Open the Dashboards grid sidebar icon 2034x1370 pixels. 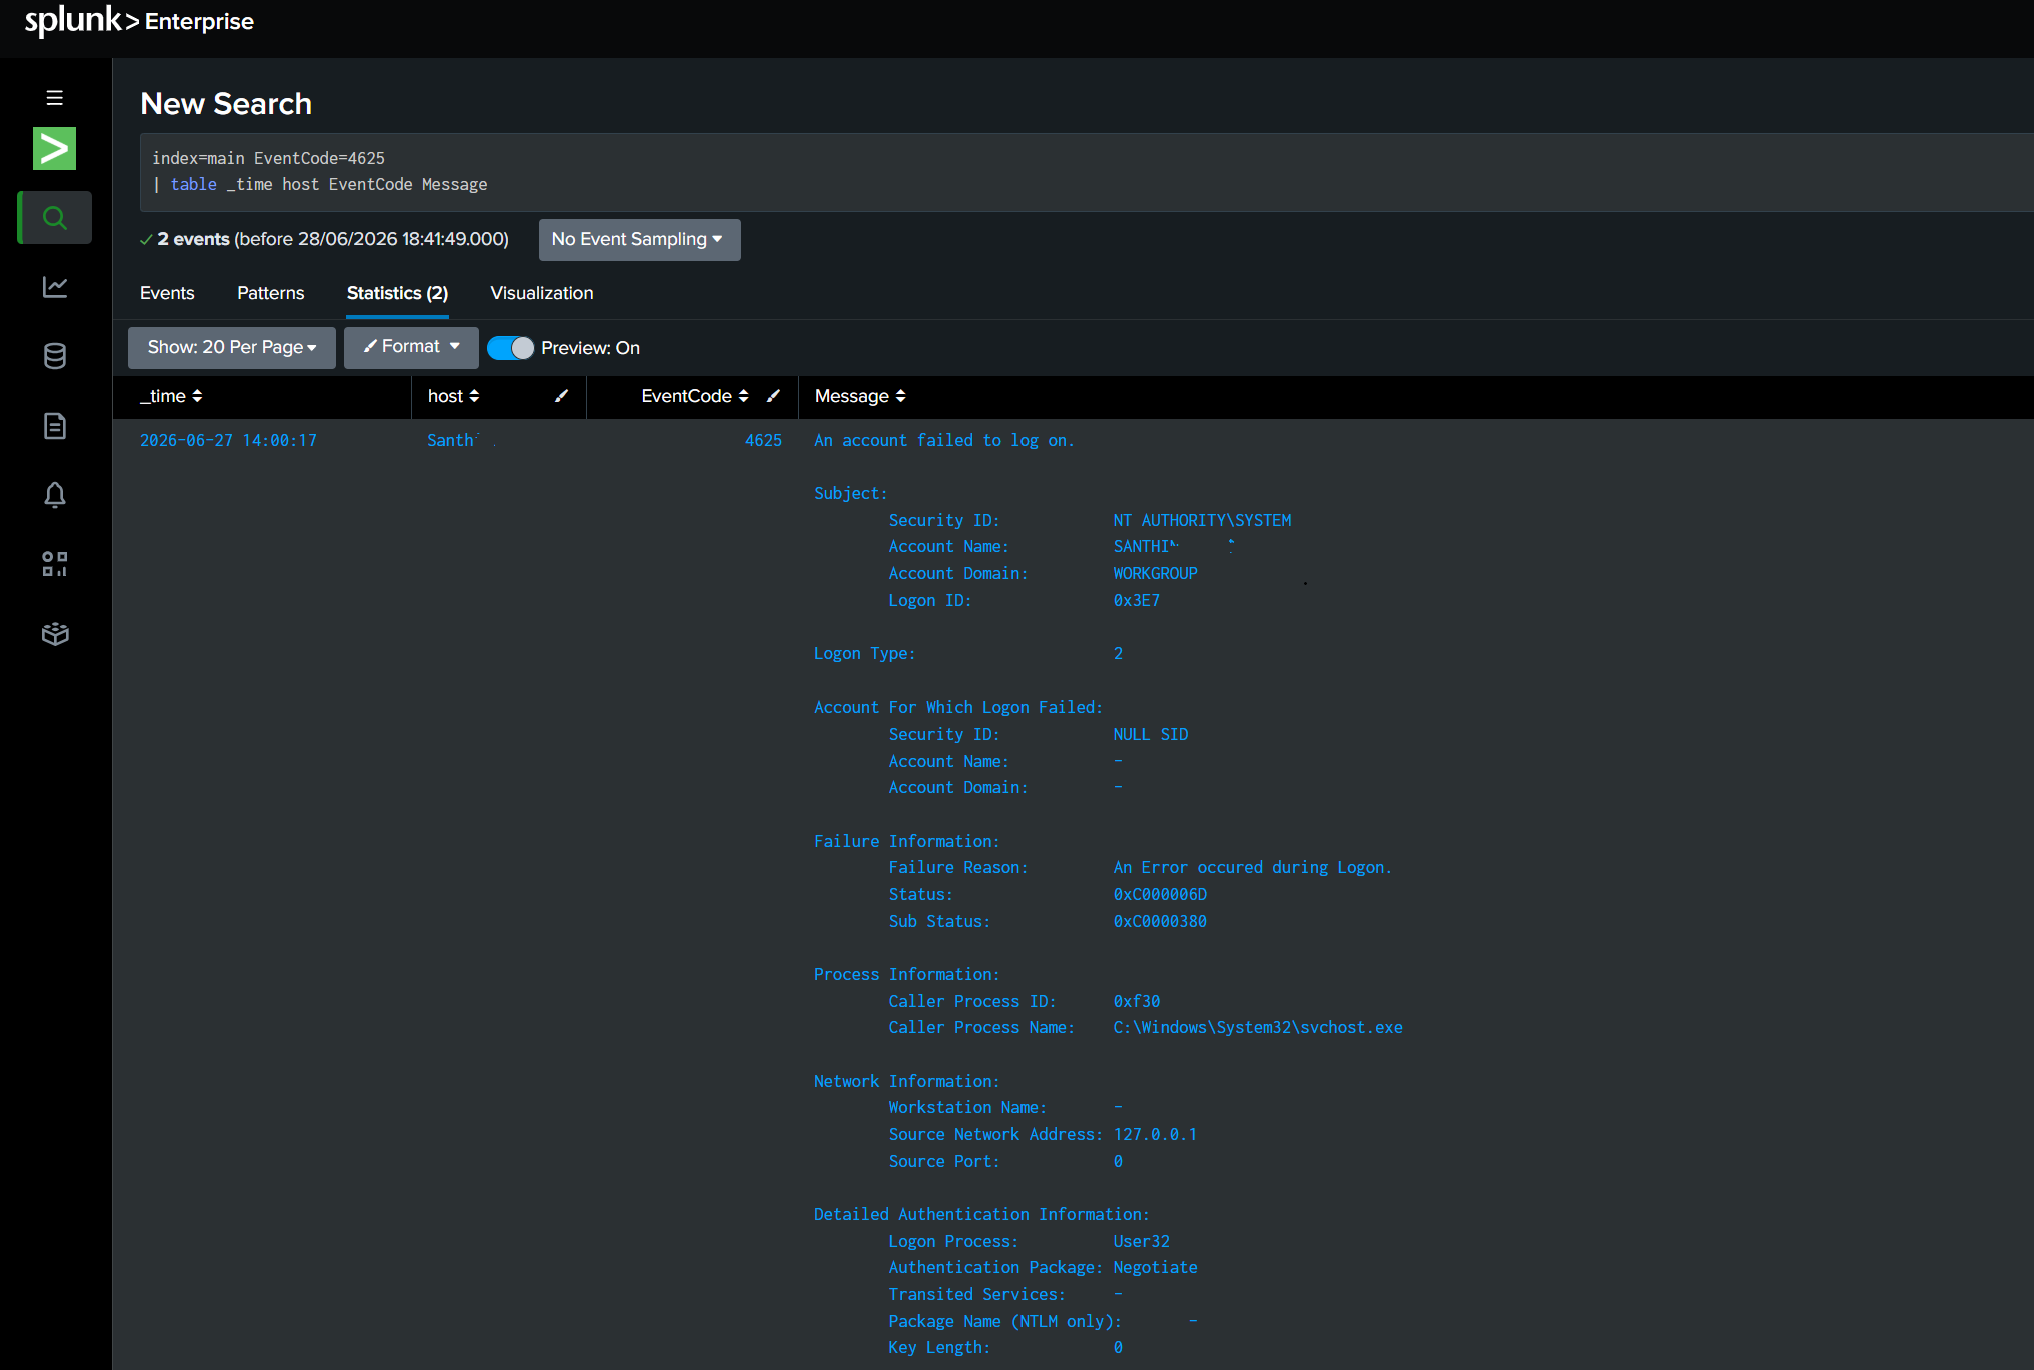pyautogui.click(x=55, y=564)
